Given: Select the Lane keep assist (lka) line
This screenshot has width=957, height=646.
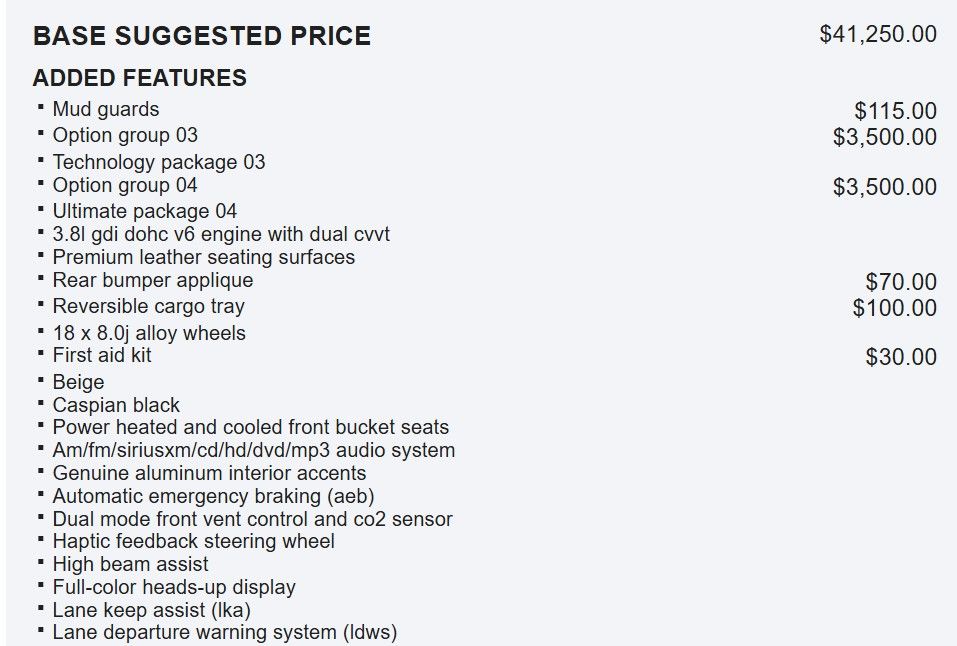Looking at the screenshot, I should [151, 610].
